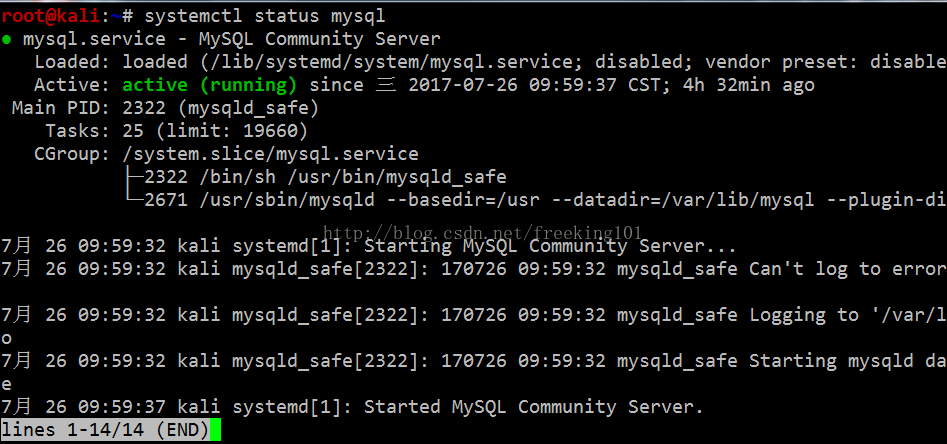Image resolution: width=947 pixels, height=444 pixels.
Task: Click the 'Tasks: 25 (limit: 19660)' line
Action: [176, 131]
